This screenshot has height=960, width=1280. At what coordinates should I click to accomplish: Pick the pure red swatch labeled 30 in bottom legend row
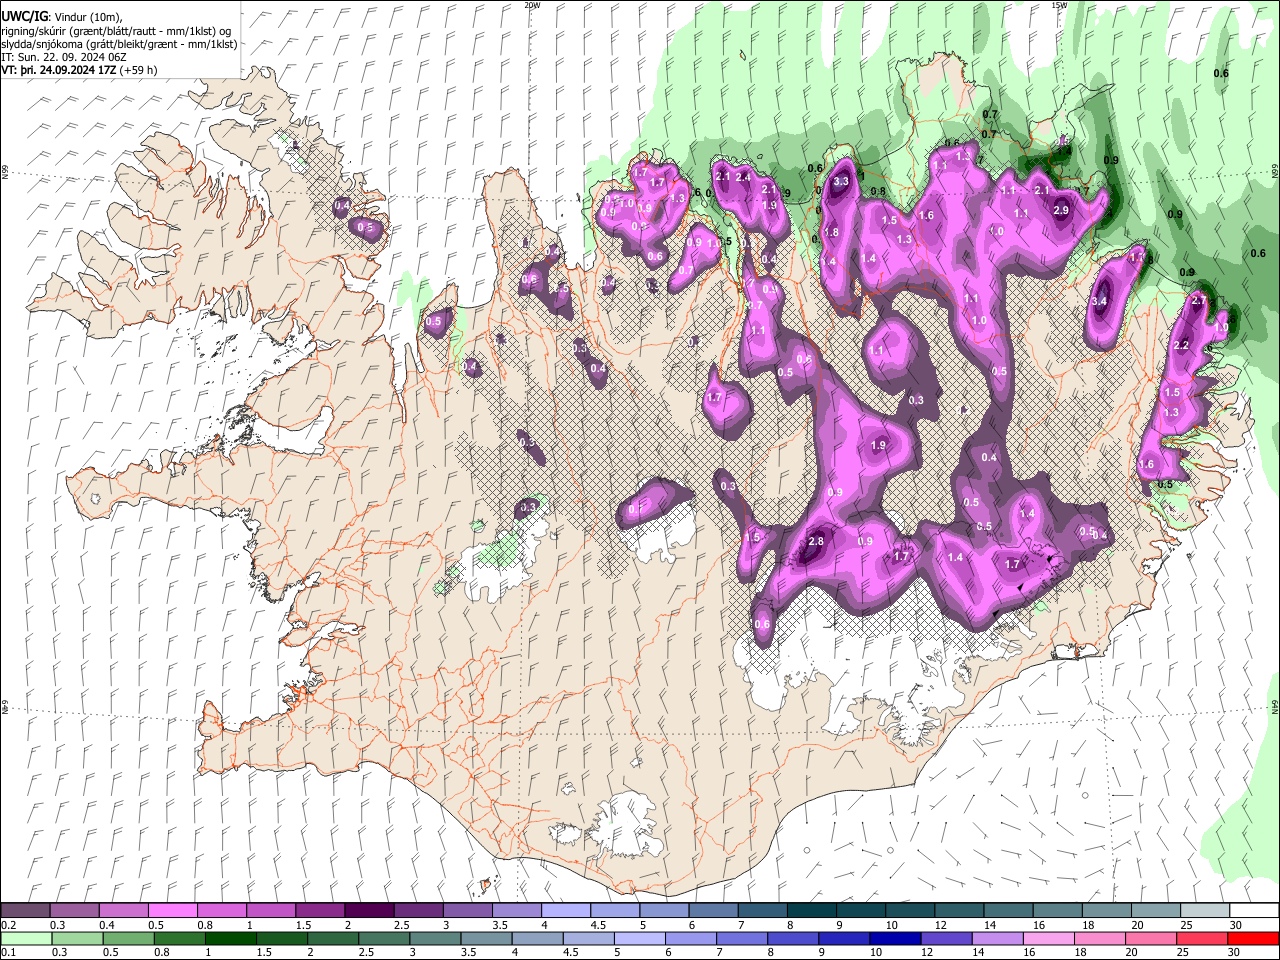coord(1253,938)
